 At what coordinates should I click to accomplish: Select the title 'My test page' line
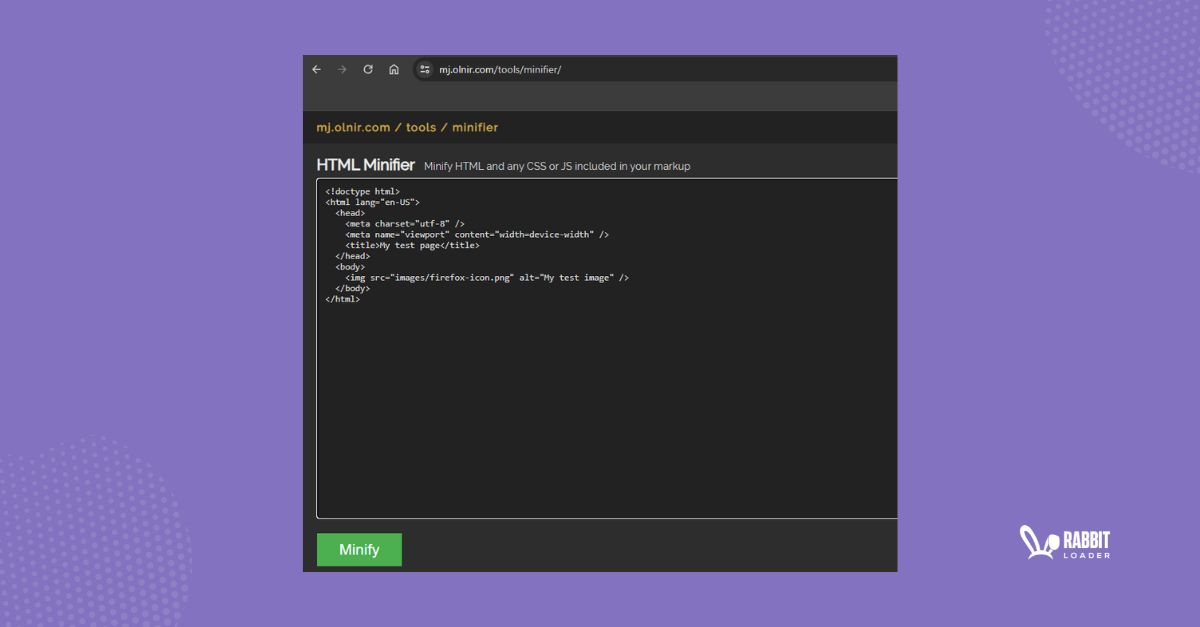[x=412, y=245]
